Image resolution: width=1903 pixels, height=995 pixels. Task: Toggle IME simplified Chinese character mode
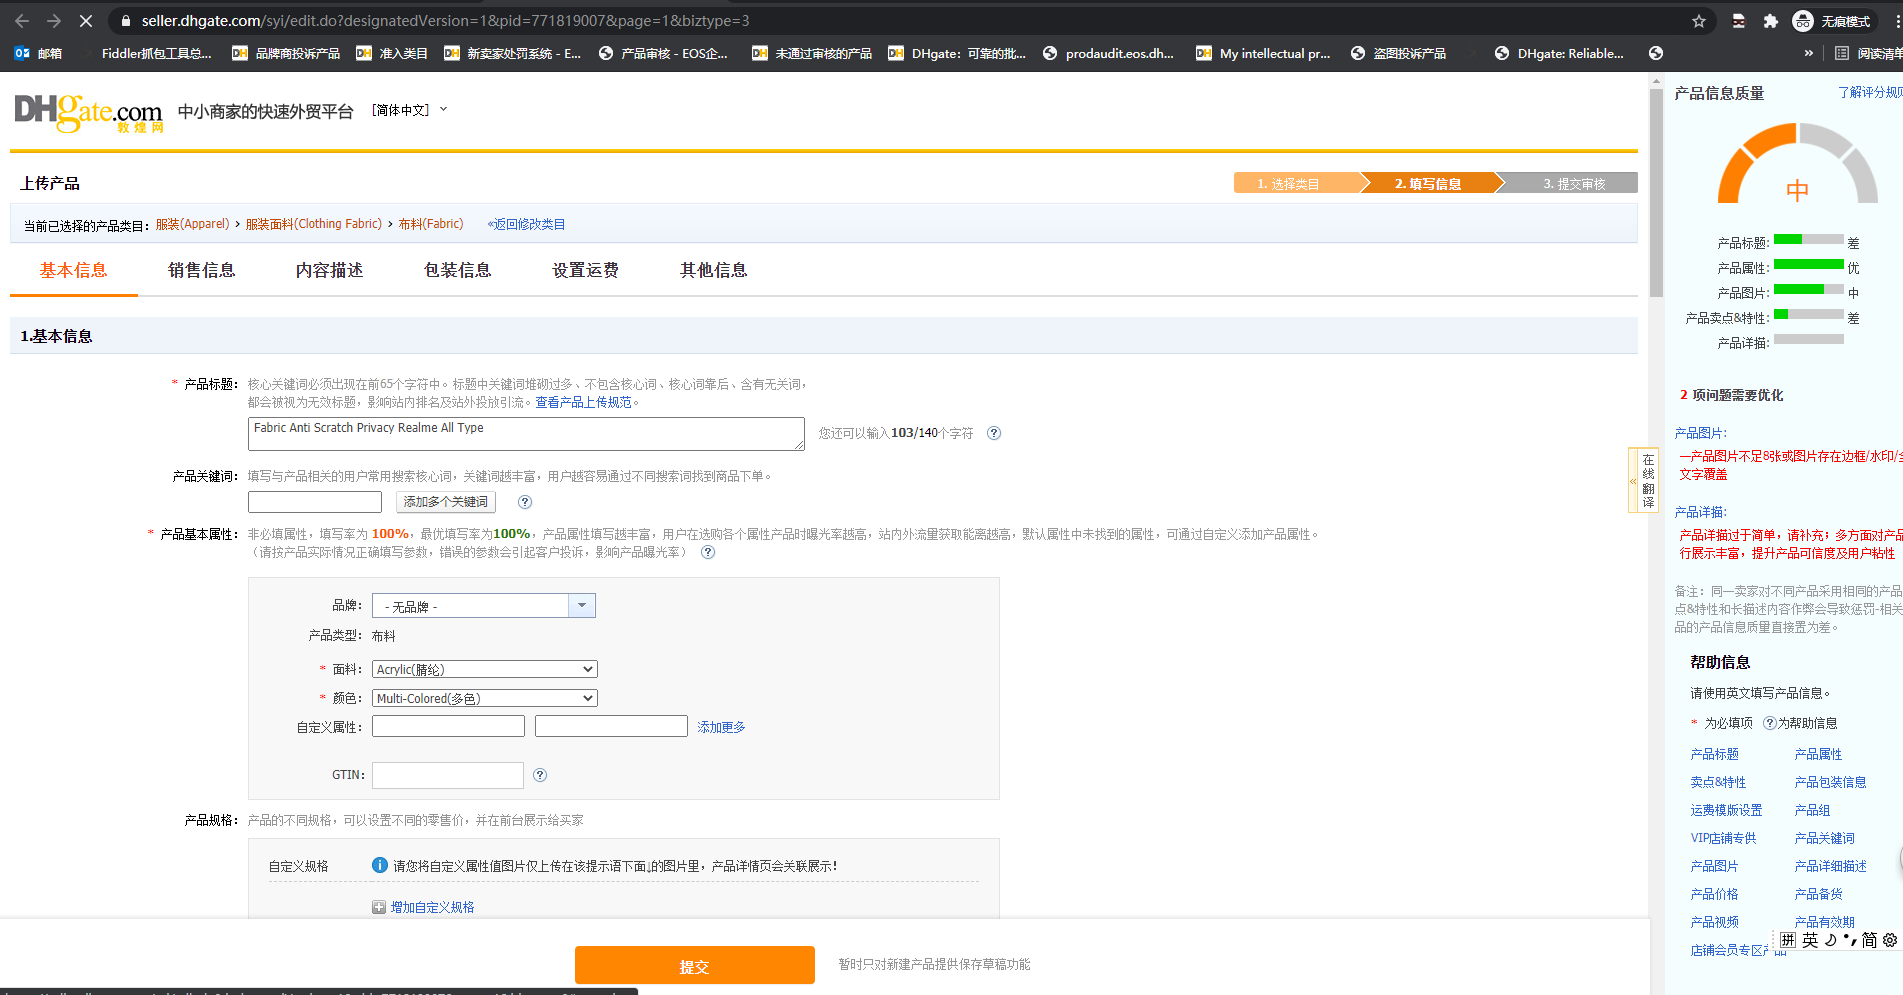click(x=1869, y=940)
